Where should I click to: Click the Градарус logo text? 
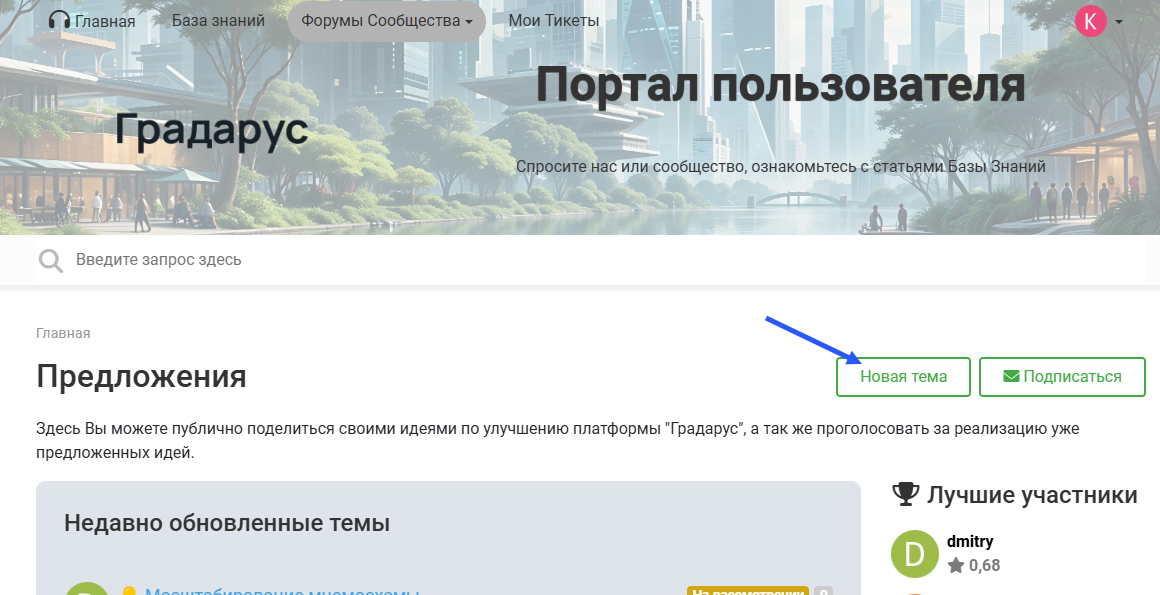coord(211,130)
